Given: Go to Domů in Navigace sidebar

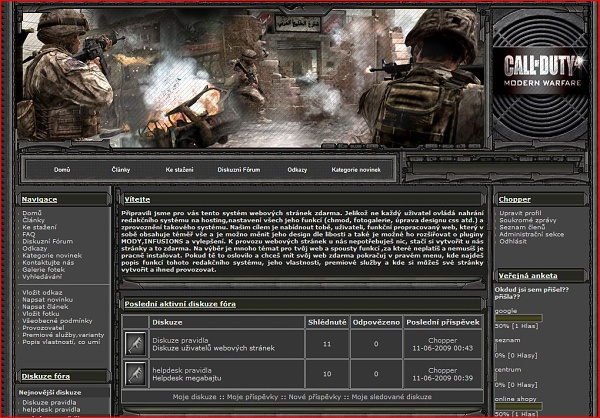Looking at the screenshot, I should pyautogui.click(x=32, y=213).
